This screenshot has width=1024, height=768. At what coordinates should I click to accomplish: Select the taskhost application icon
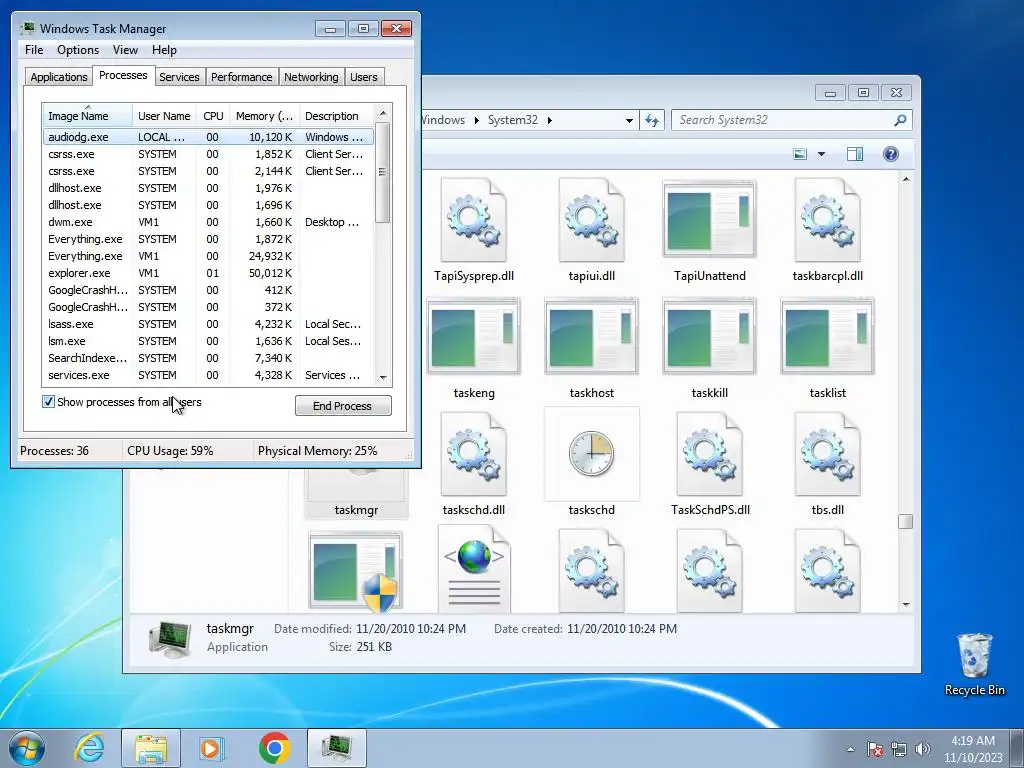[592, 336]
